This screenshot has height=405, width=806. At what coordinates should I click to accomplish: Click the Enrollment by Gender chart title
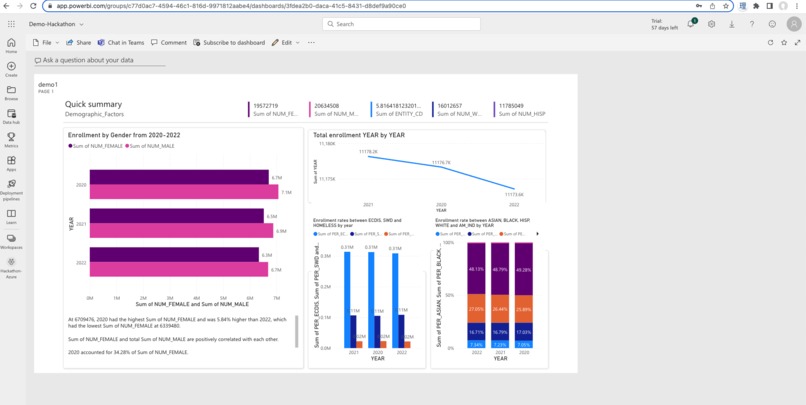coord(124,135)
